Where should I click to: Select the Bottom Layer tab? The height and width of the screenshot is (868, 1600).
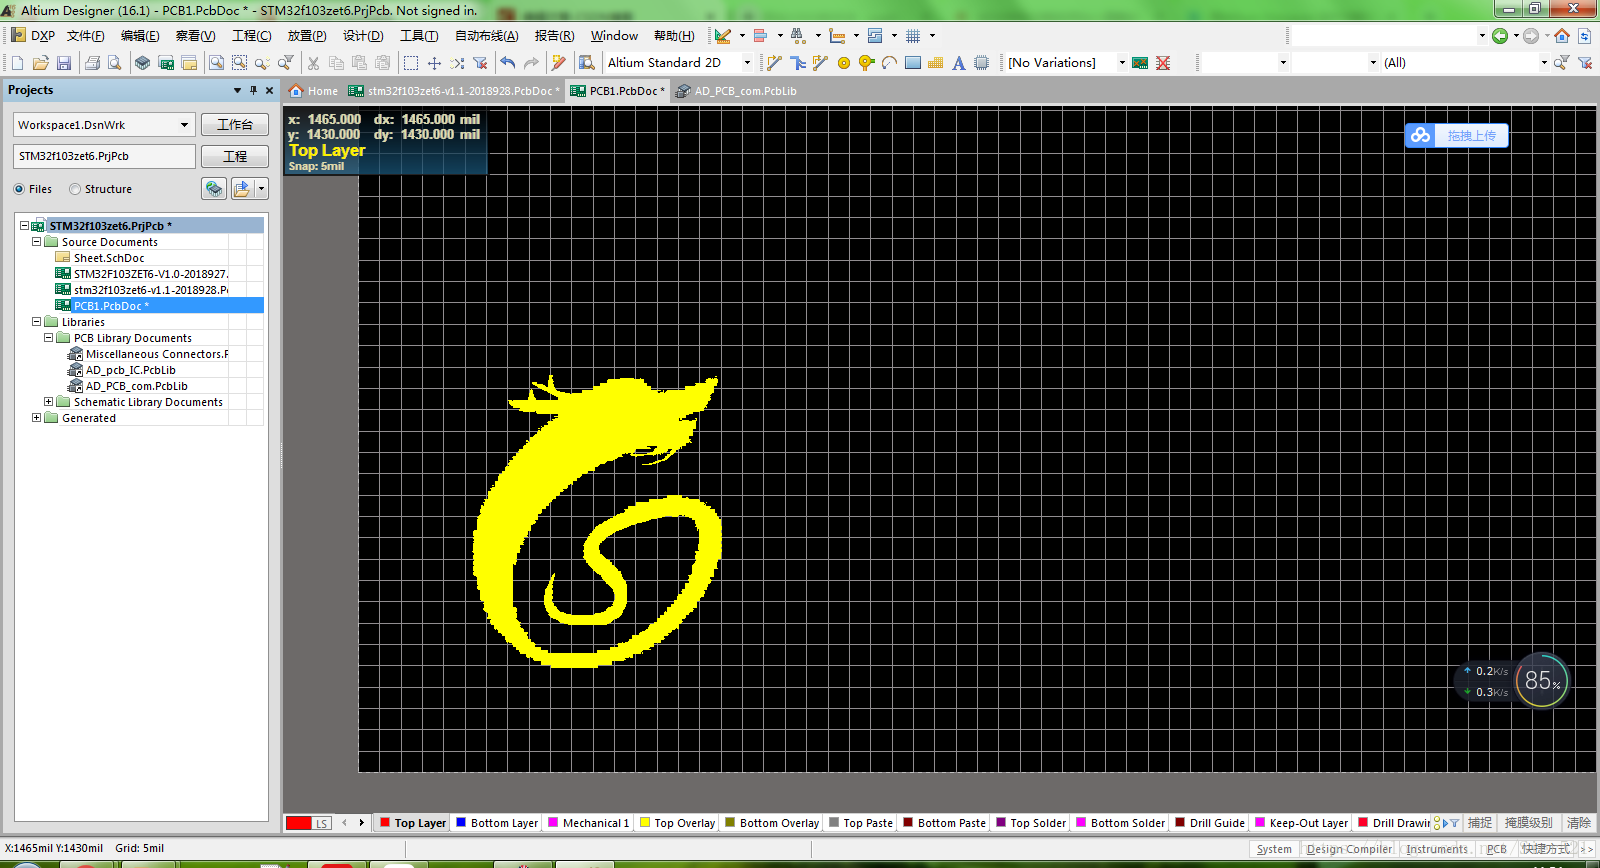pyautogui.click(x=497, y=823)
